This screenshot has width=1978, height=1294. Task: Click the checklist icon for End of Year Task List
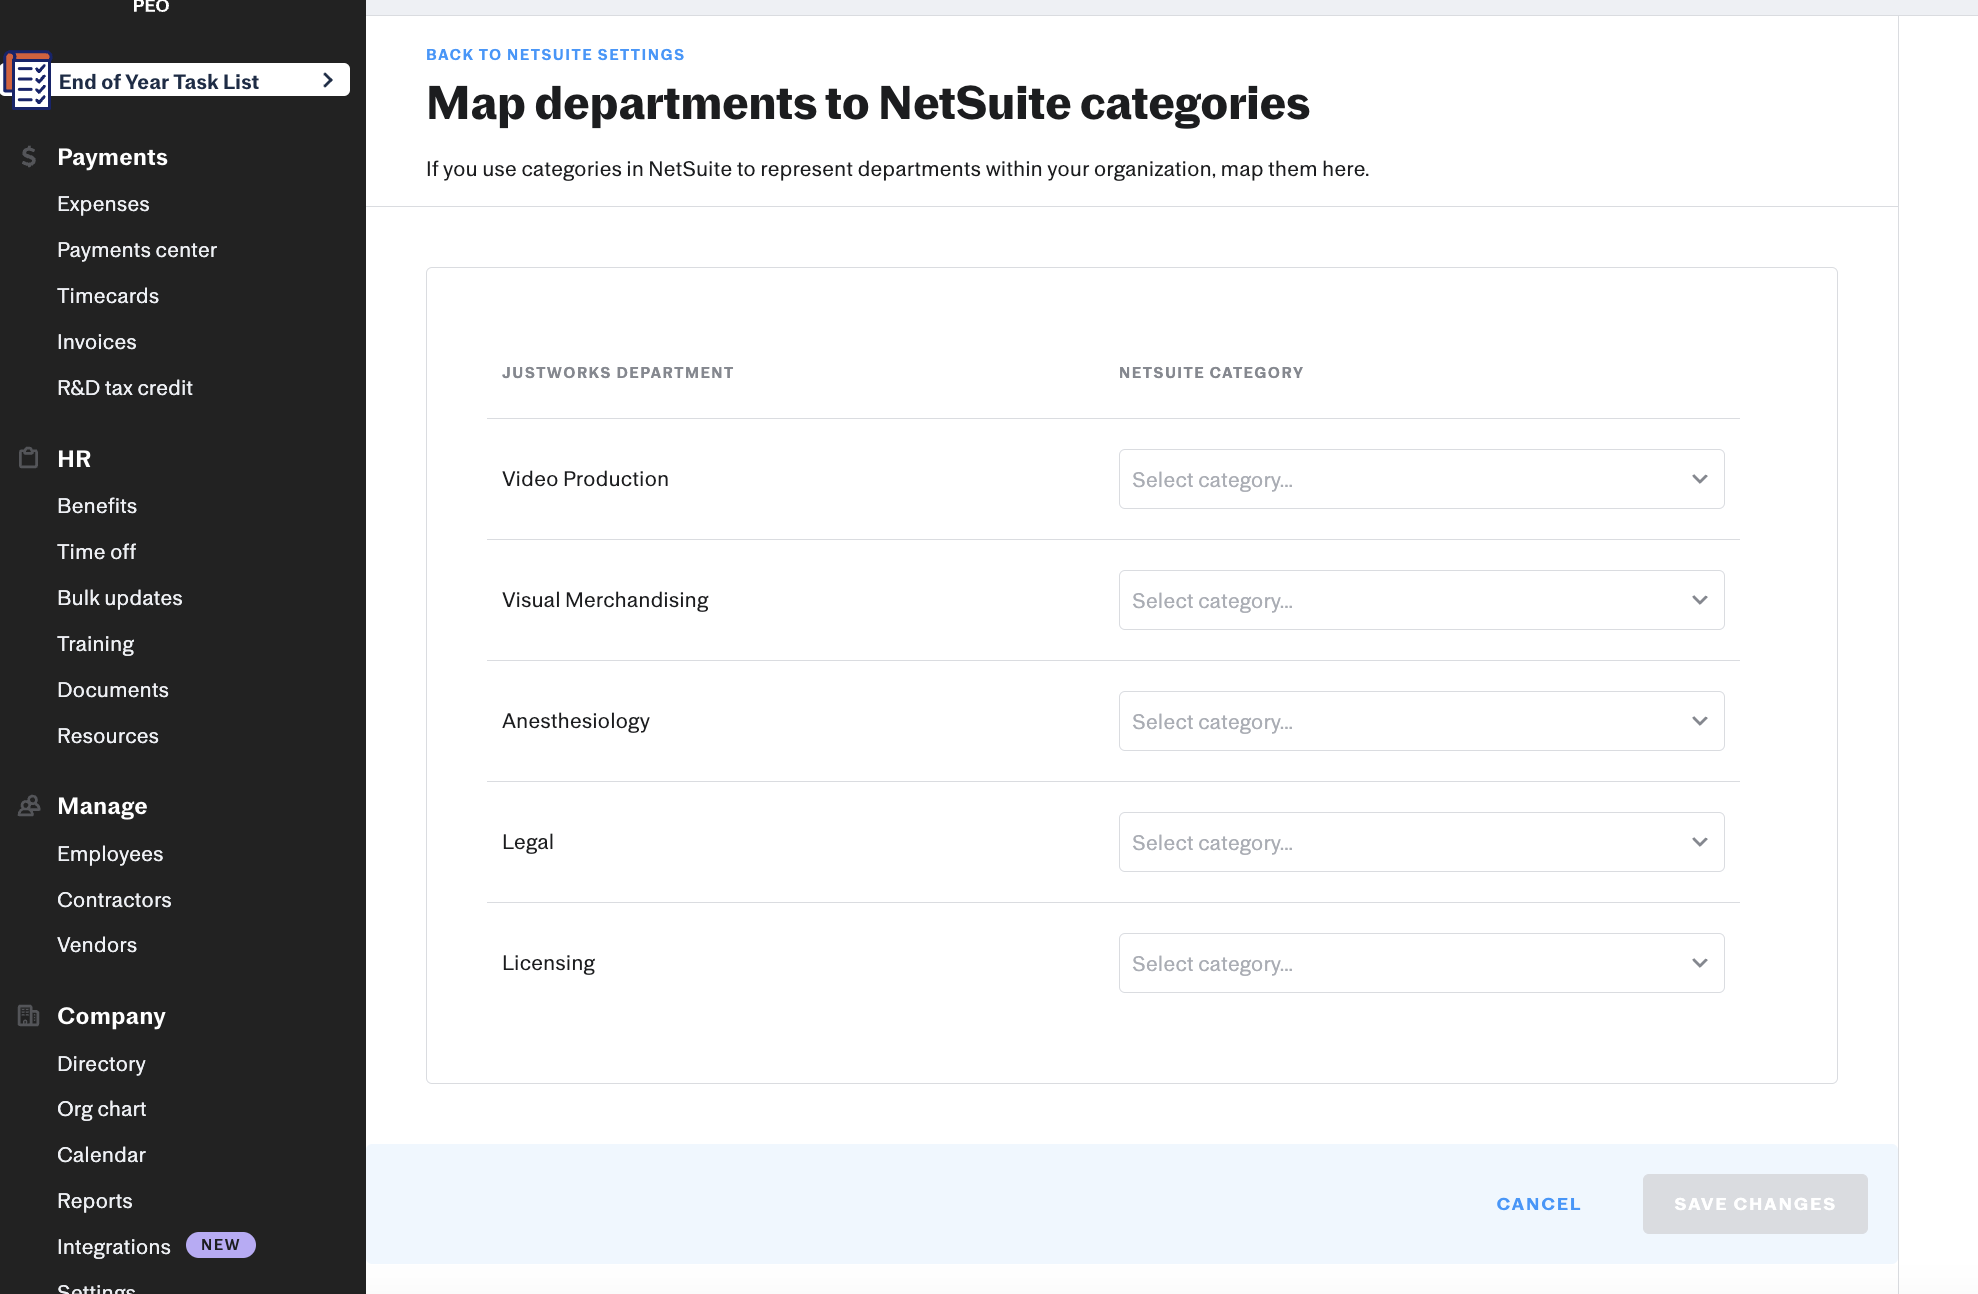27,80
